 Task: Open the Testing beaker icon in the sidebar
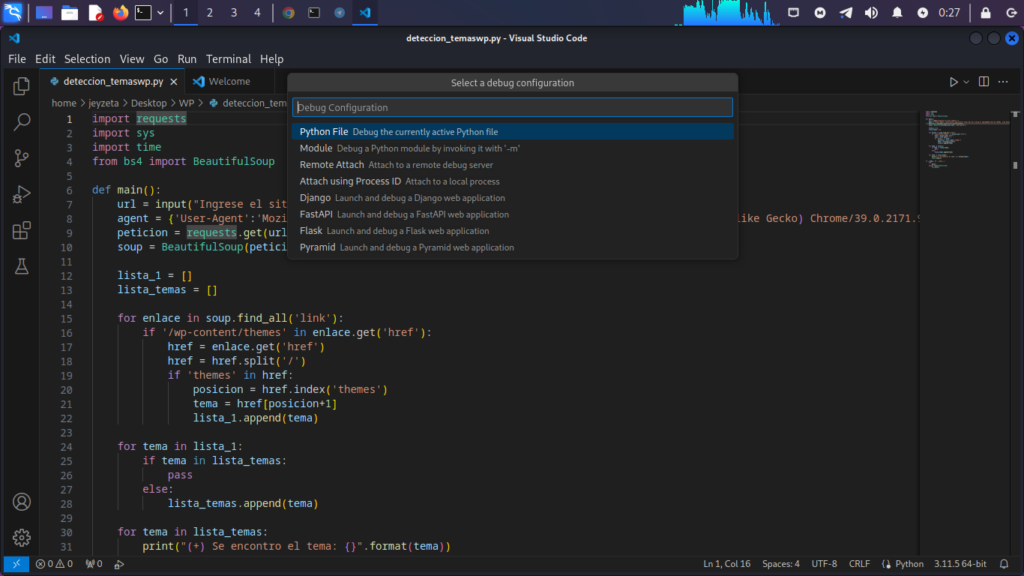[20, 266]
